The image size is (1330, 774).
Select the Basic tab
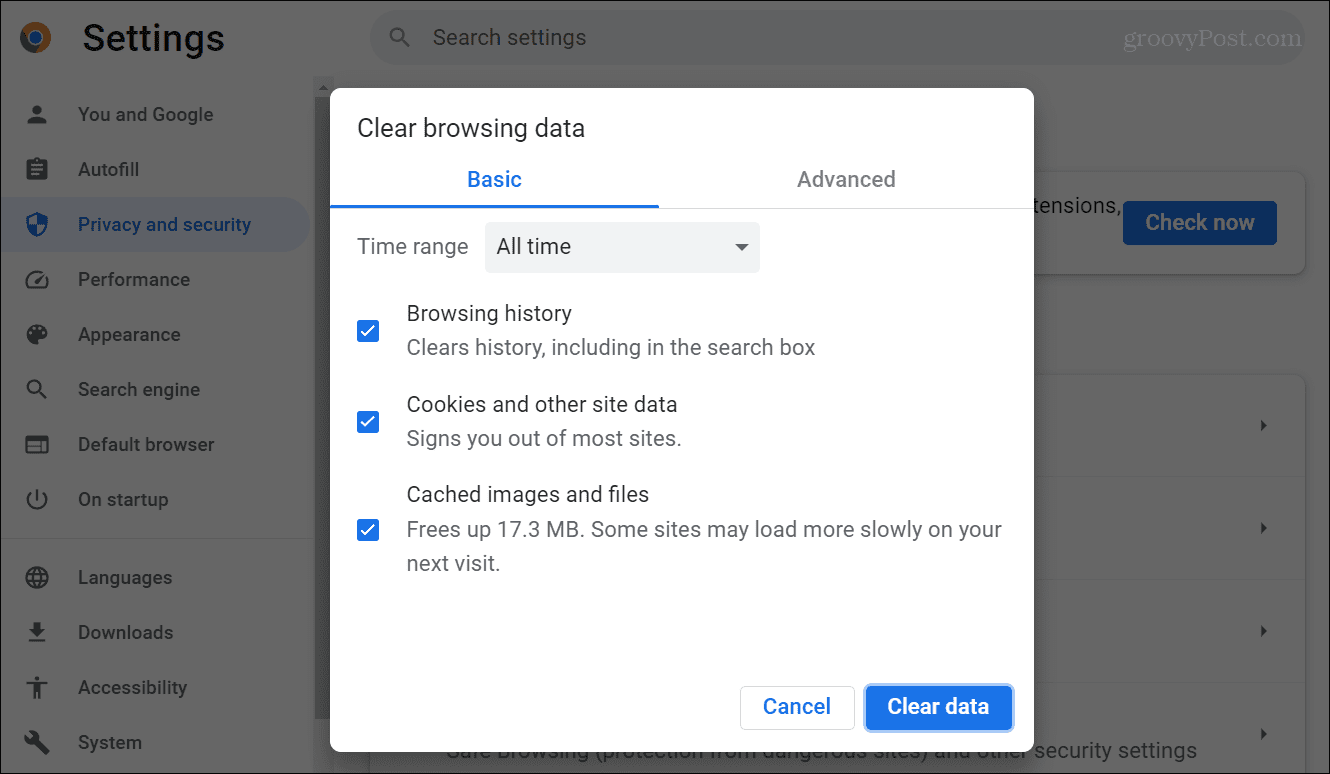(494, 180)
